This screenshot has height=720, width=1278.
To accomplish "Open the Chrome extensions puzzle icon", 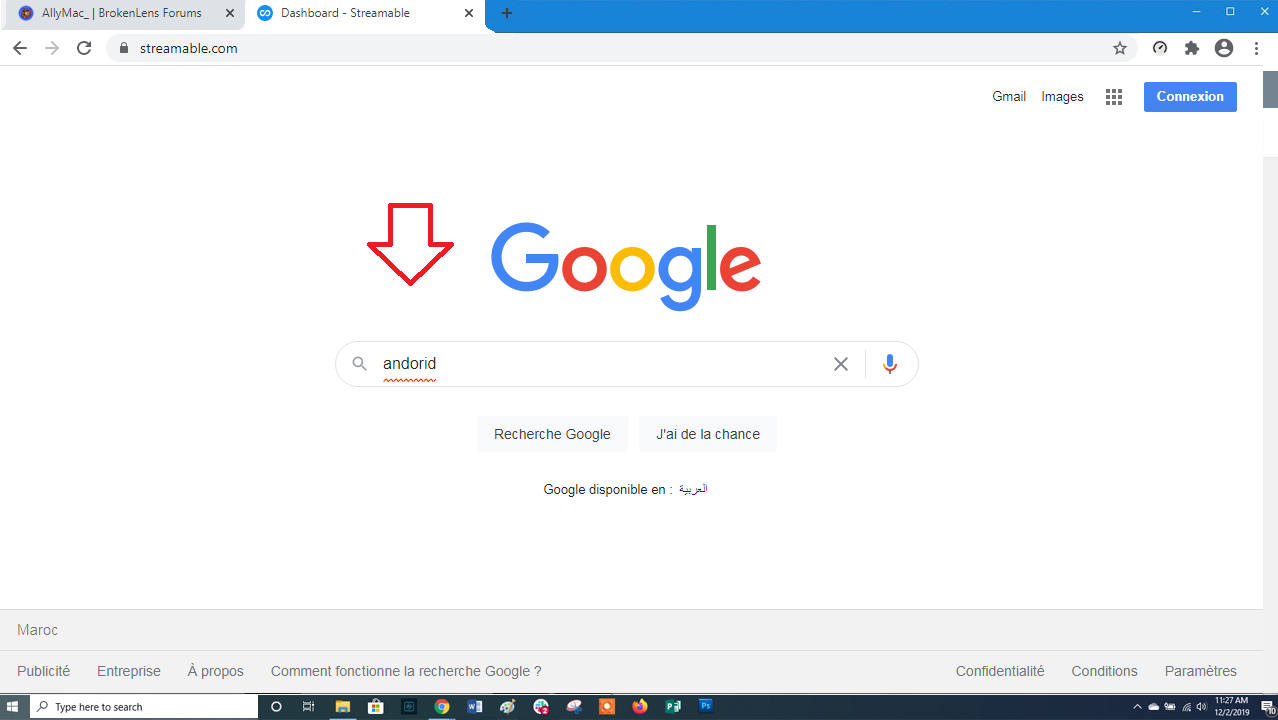I will click(x=1192, y=48).
